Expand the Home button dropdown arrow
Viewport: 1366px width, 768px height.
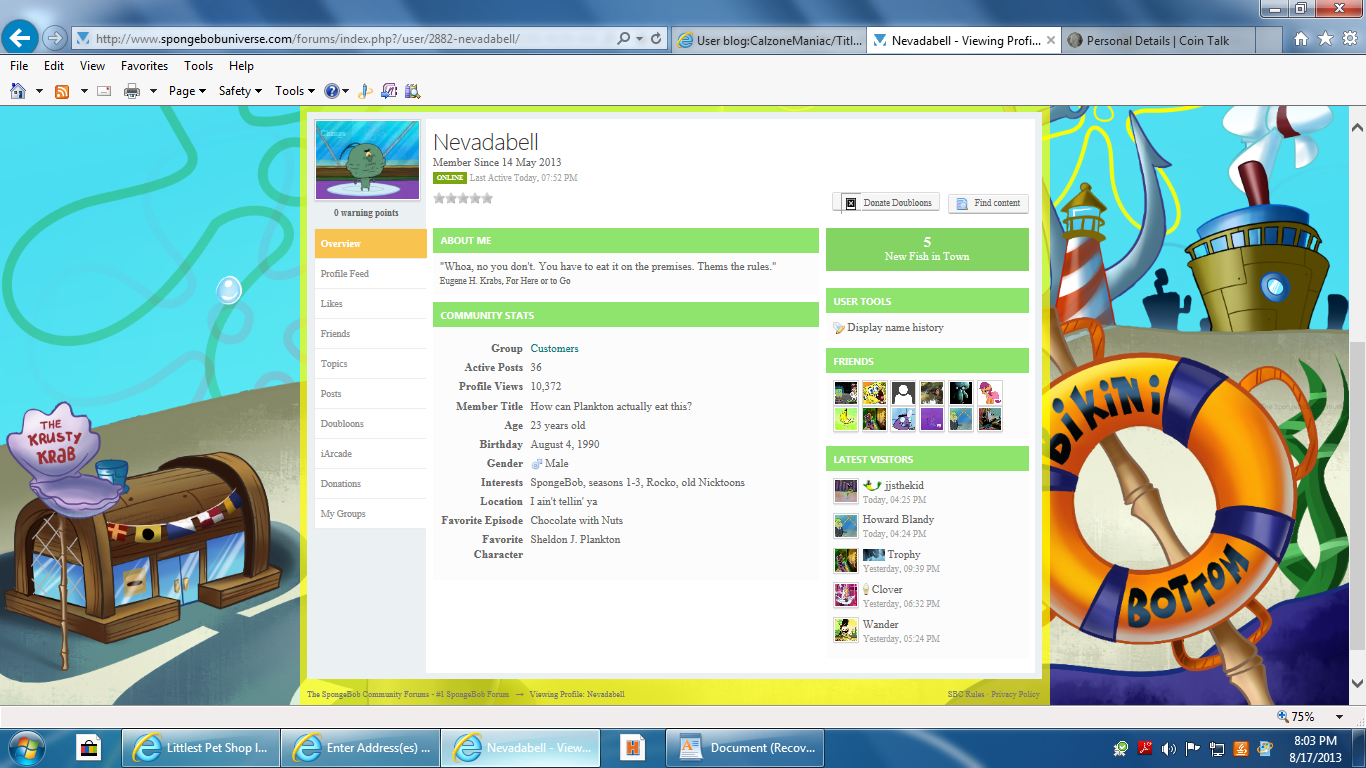click(x=40, y=91)
